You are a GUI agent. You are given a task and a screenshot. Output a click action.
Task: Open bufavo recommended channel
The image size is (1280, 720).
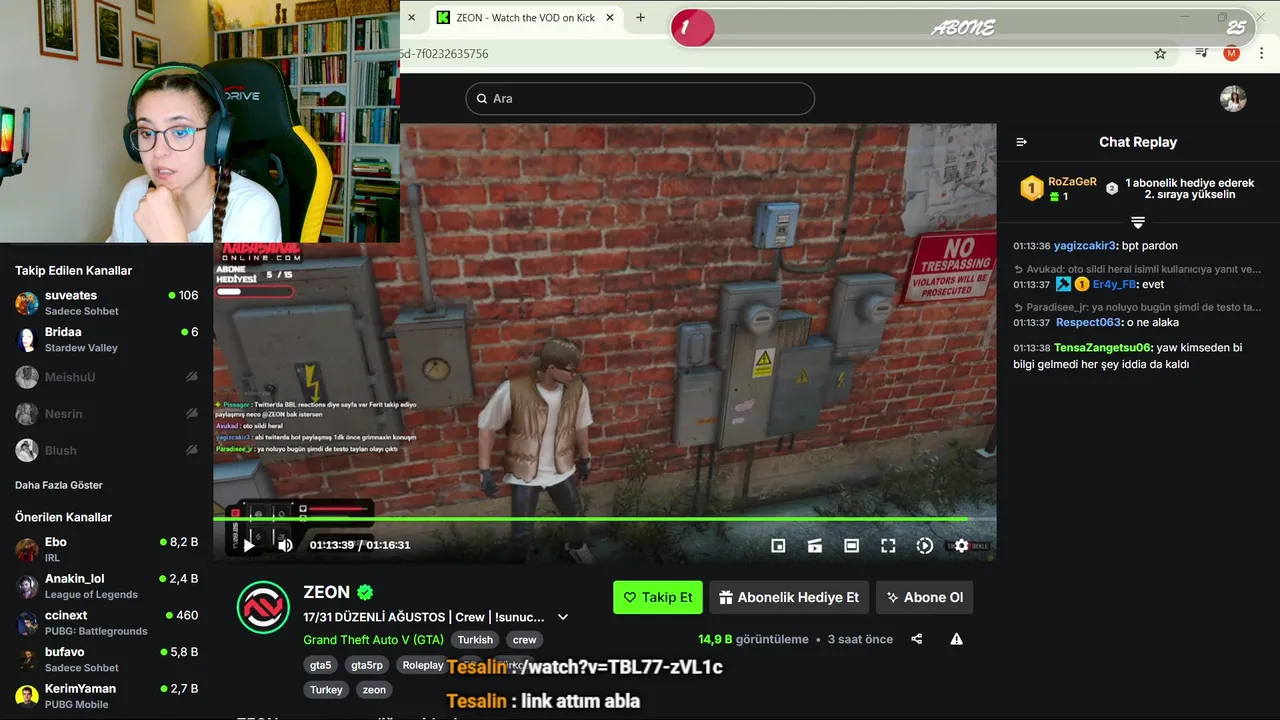point(106,659)
